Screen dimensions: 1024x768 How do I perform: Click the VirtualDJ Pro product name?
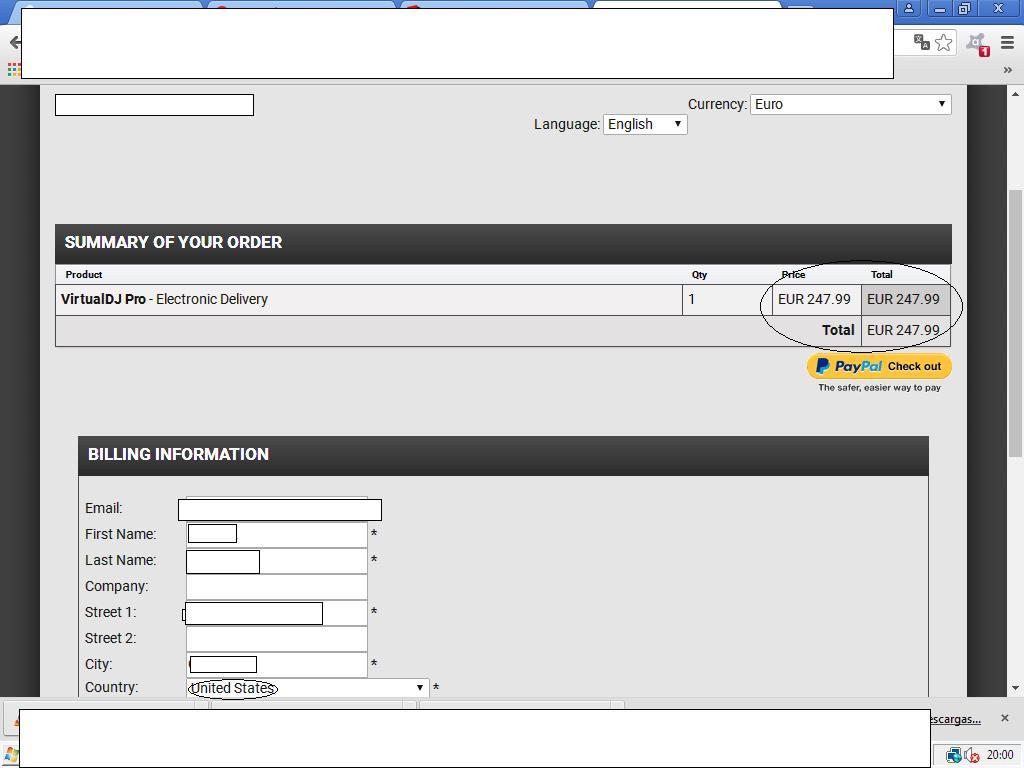pos(103,299)
